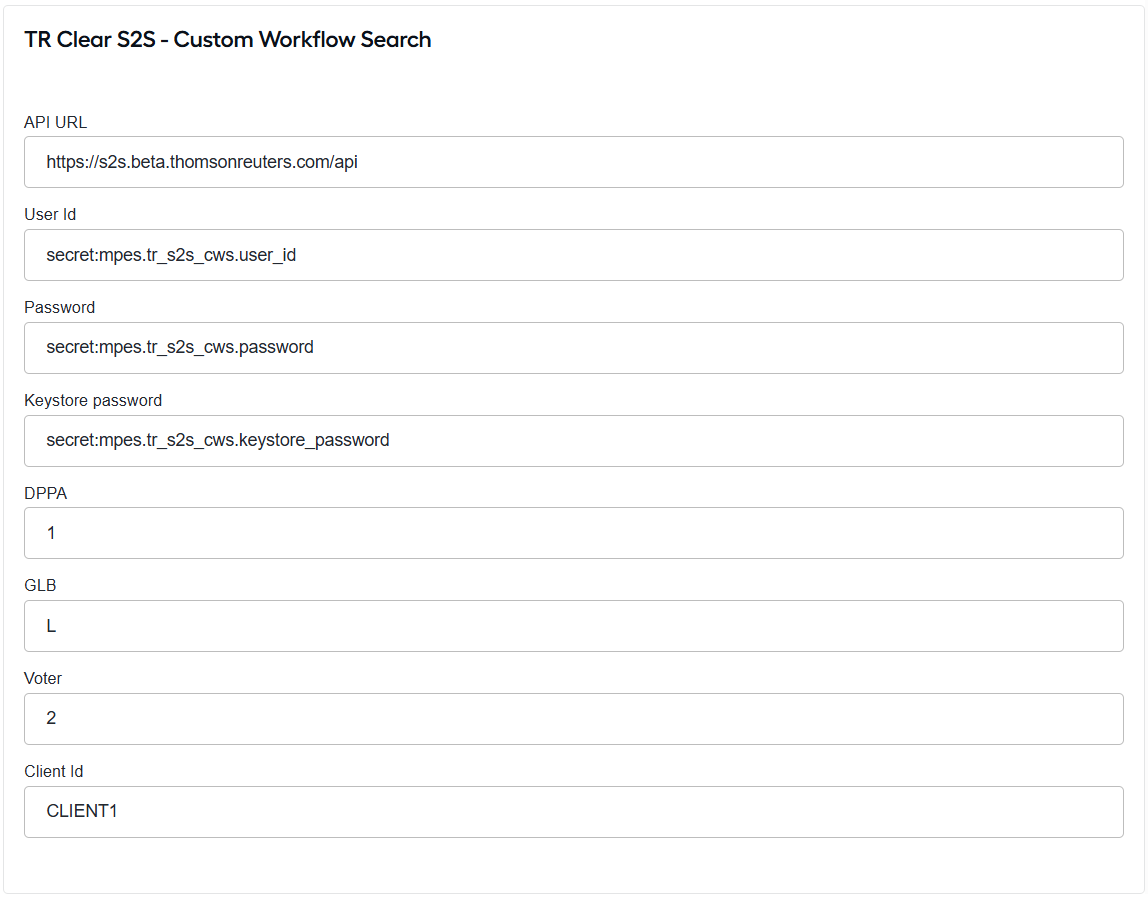Click the DPPA label
The width and height of the screenshot is (1148, 900).
45,494
